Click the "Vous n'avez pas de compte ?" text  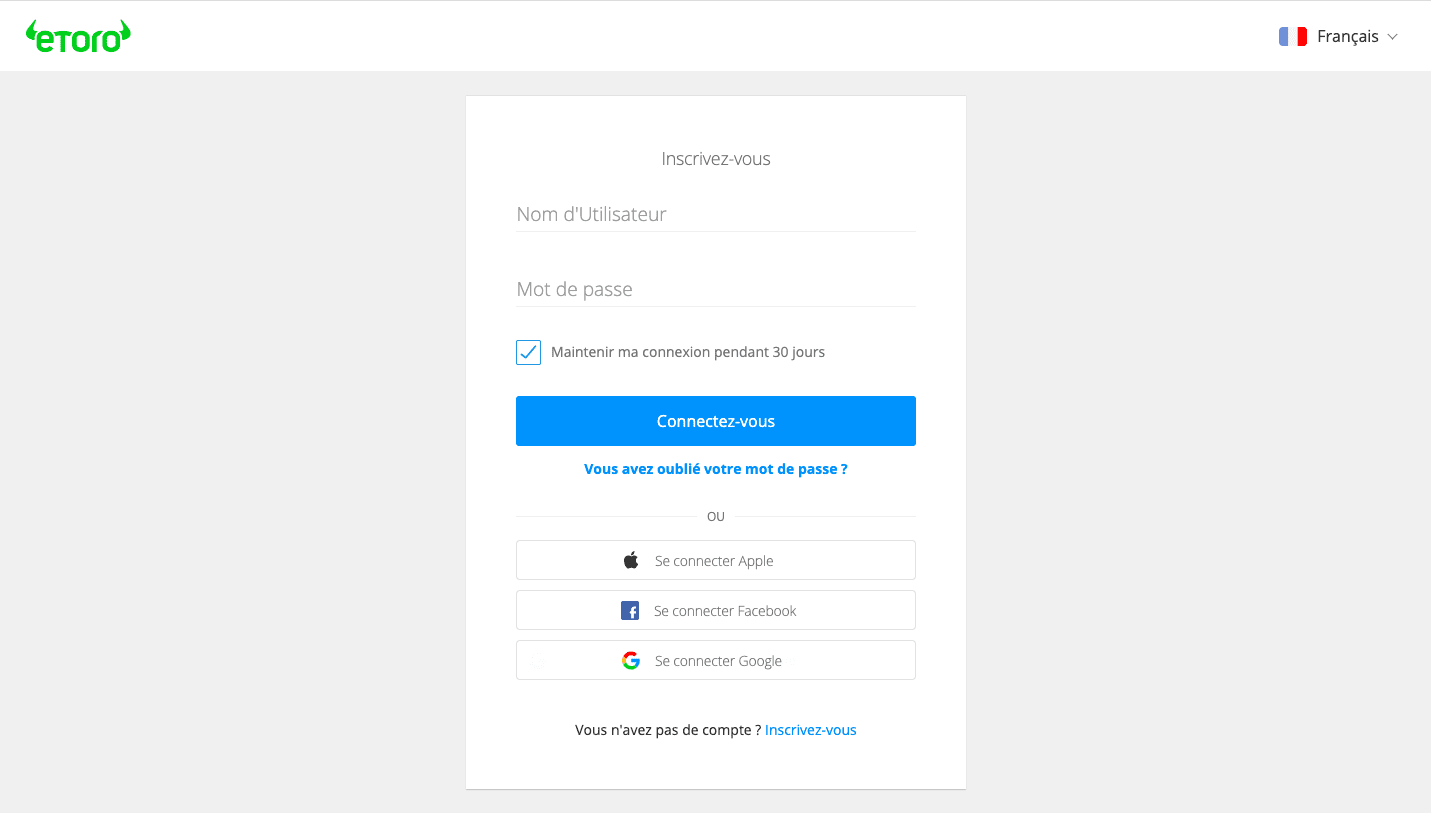(668, 730)
